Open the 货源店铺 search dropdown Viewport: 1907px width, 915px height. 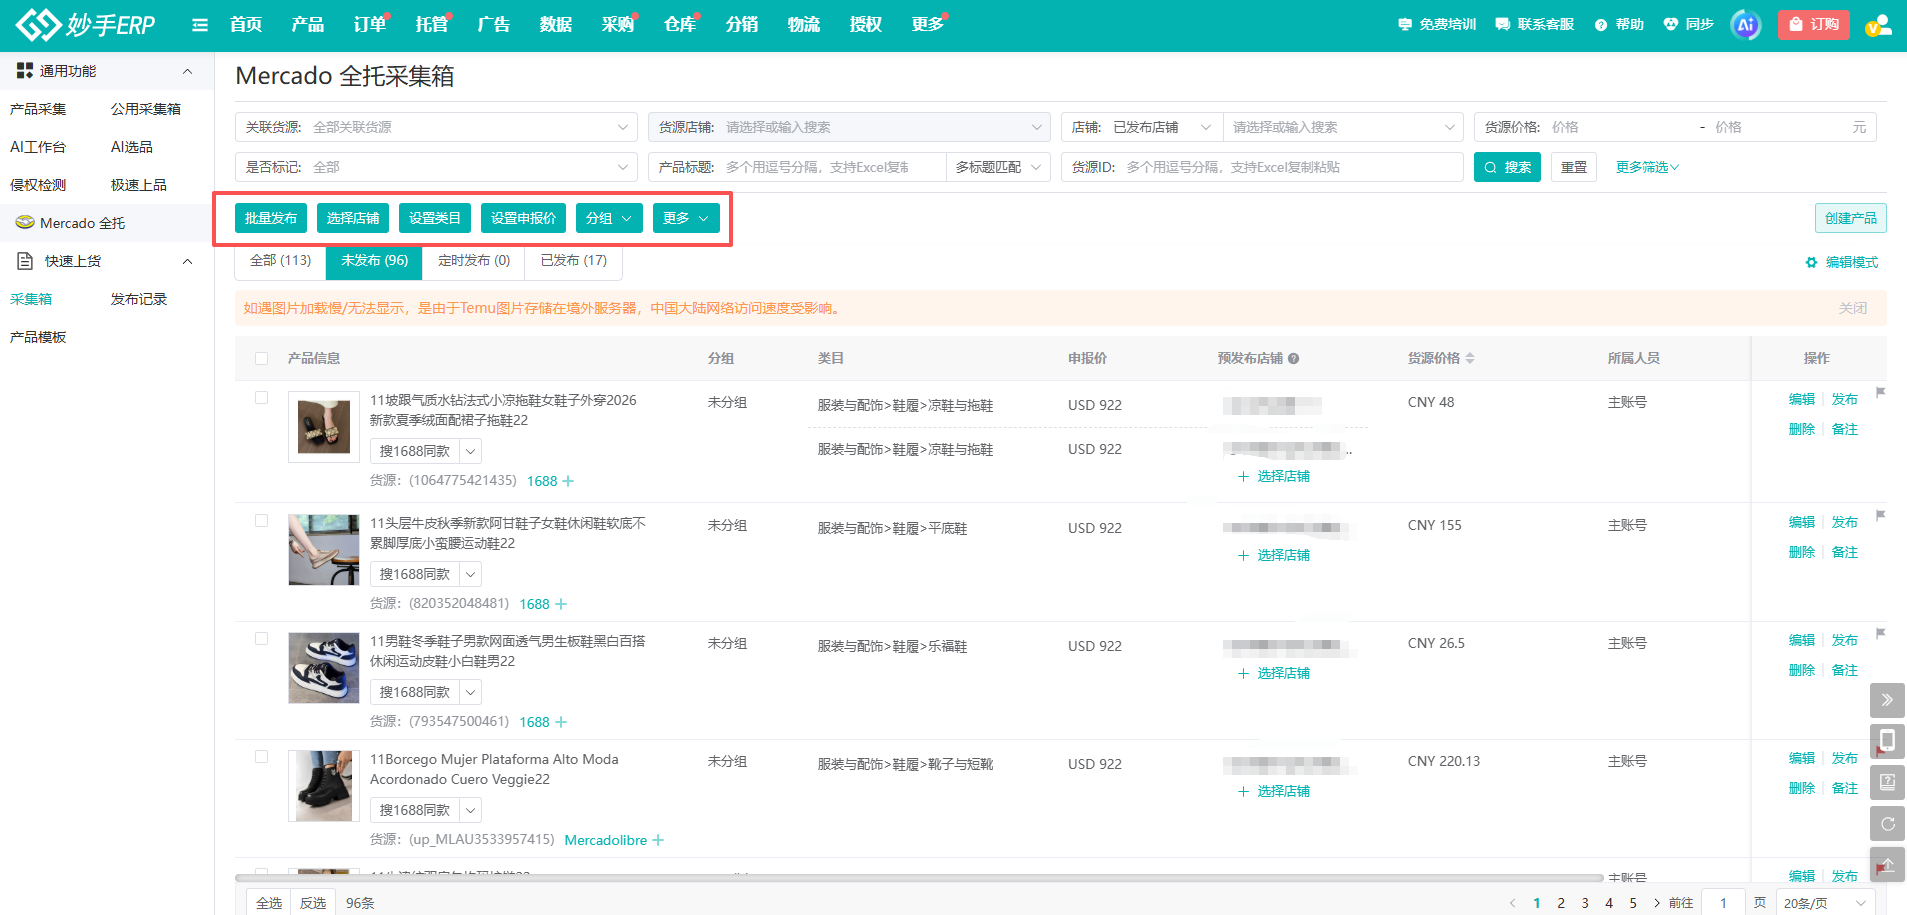[x=849, y=127]
